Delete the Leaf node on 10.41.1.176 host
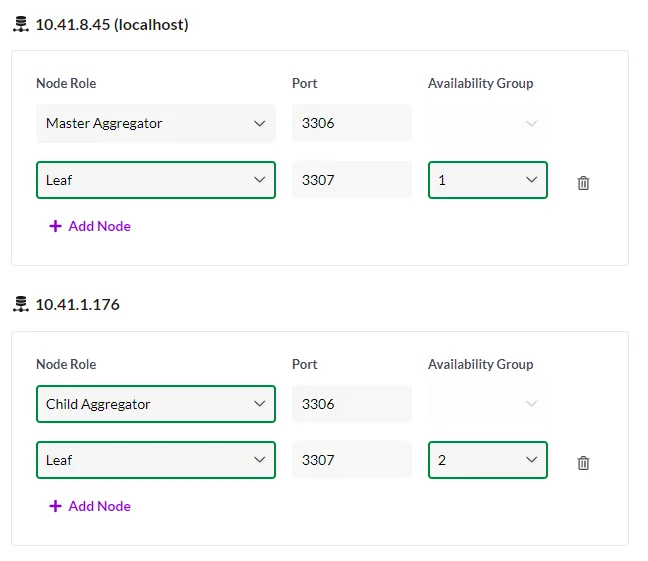648x561 pixels. click(584, 463)
